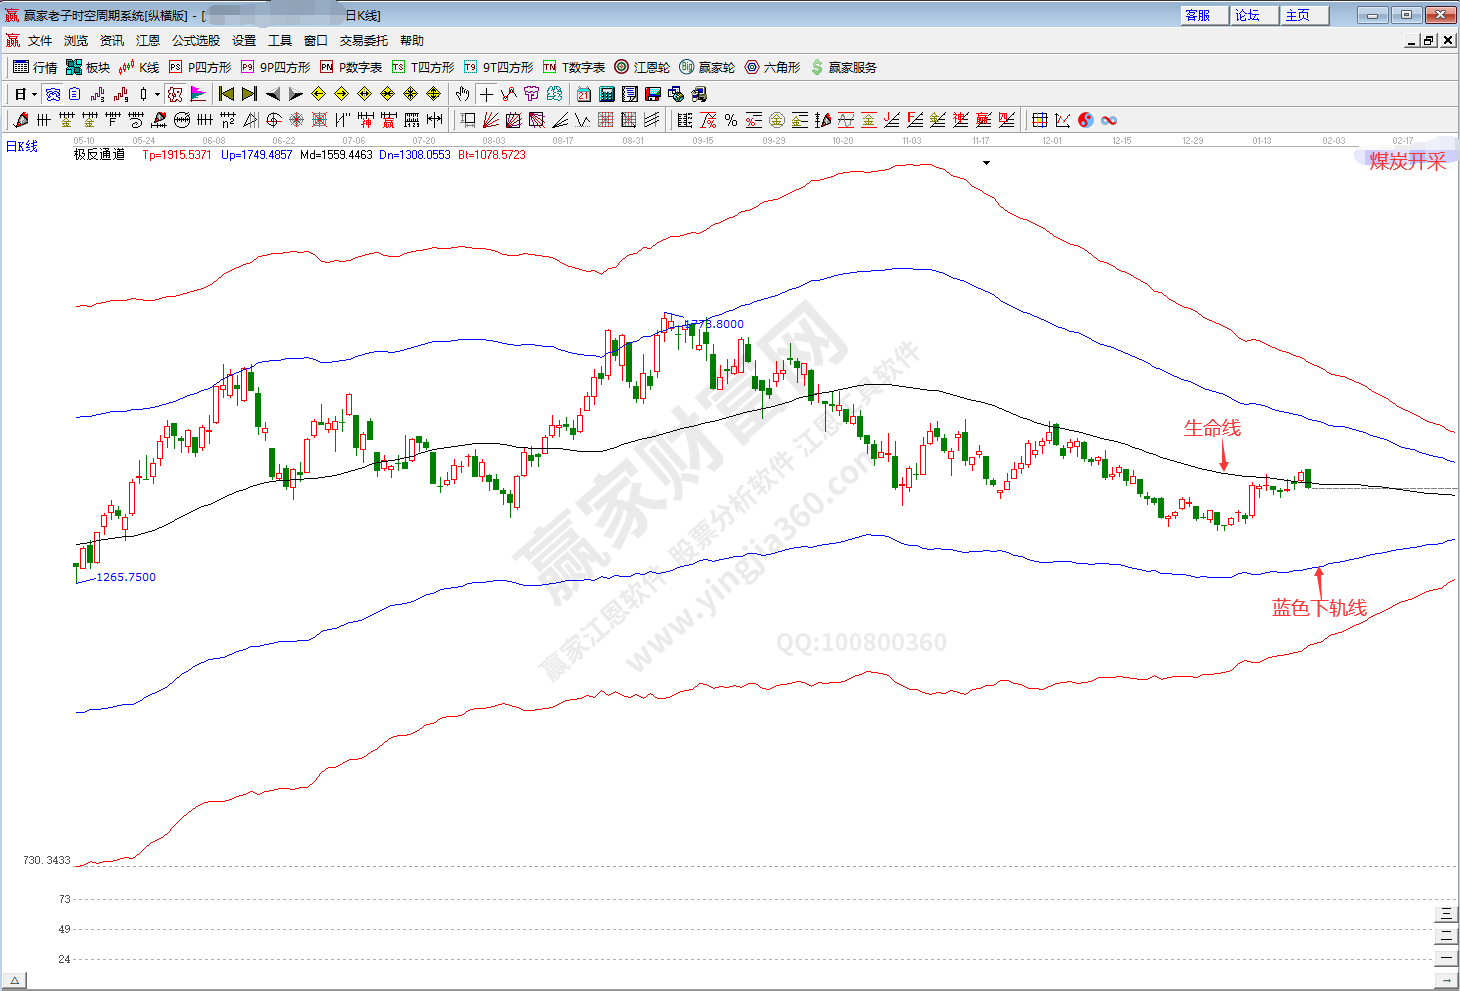Click the 论坛 forum link

click(1247, 15)
